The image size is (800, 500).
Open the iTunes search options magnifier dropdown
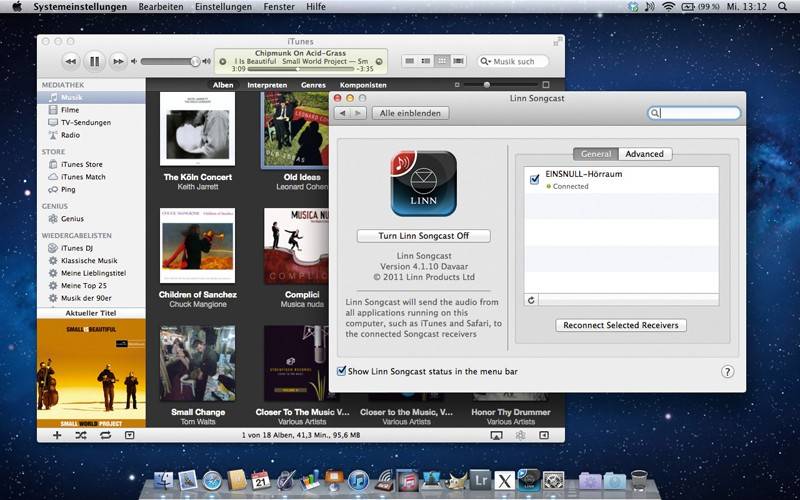click(x=486, y=61)
